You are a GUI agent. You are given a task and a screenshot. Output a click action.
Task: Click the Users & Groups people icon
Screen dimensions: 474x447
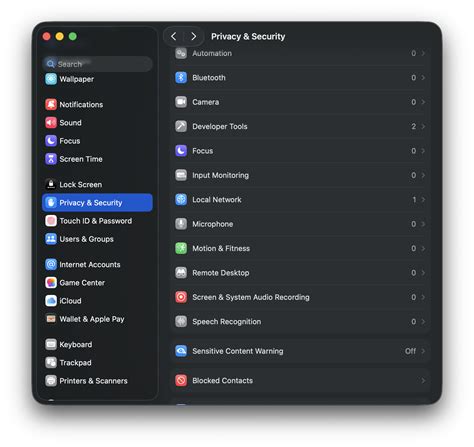[51, 239]
